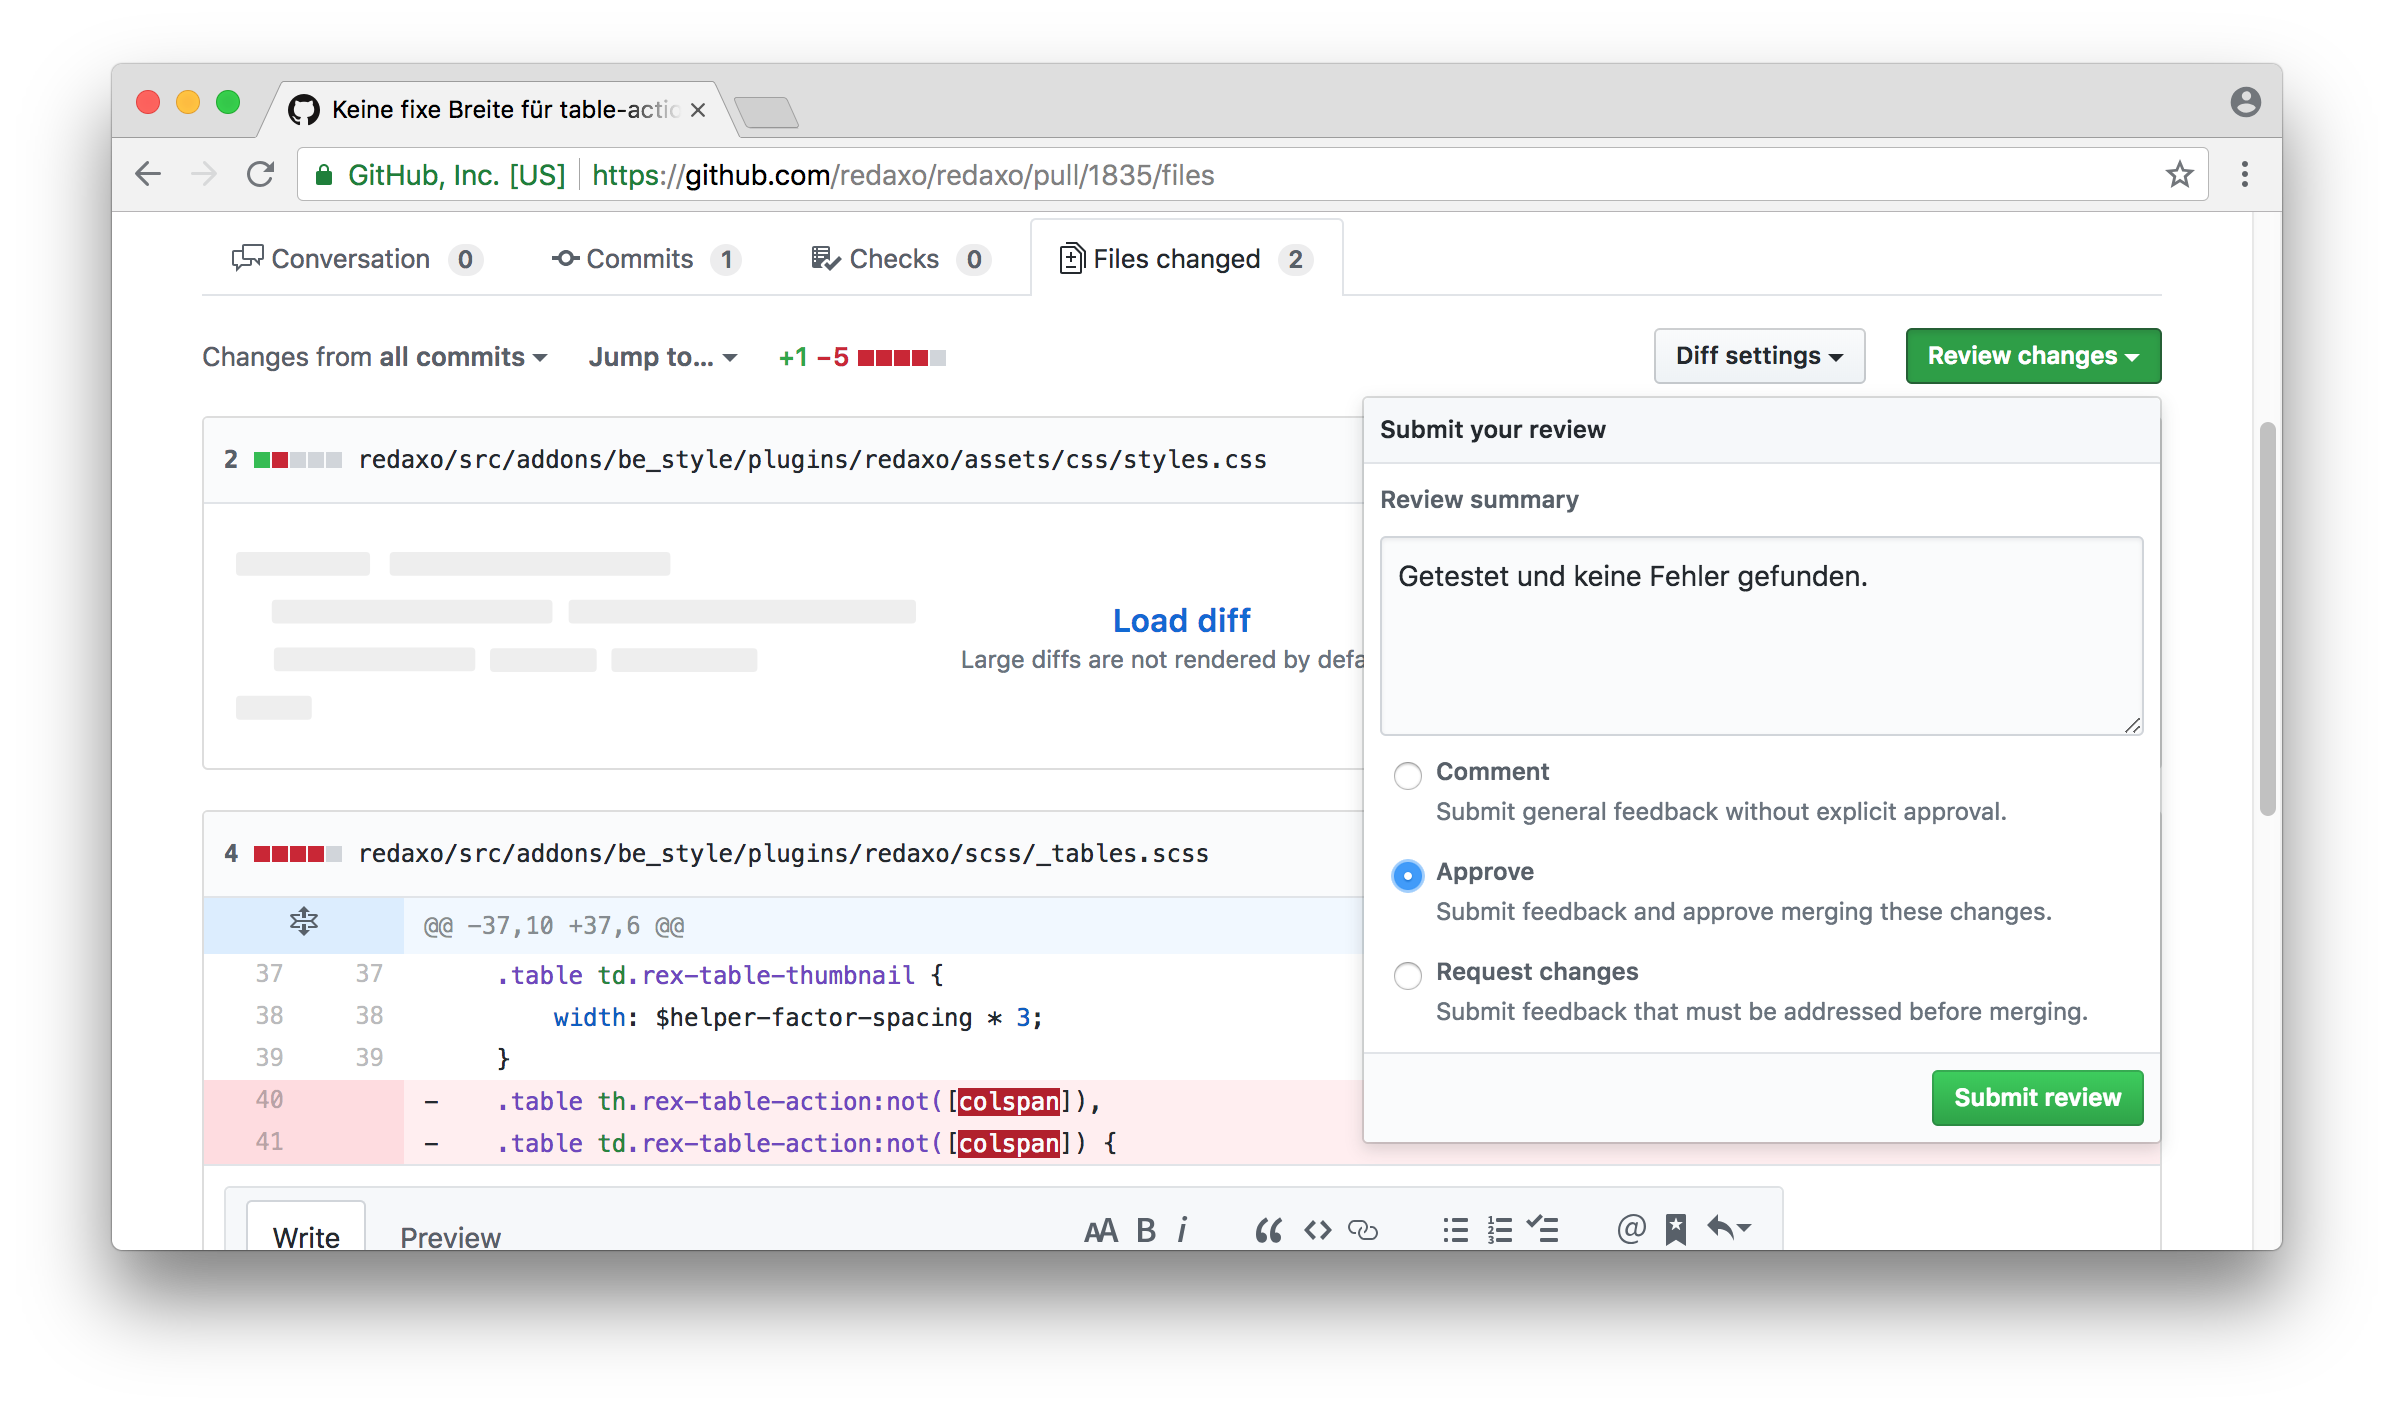Insert code using the code brackets icon
This screenshot has height=1410, width=2394.
(1317, 1229)
